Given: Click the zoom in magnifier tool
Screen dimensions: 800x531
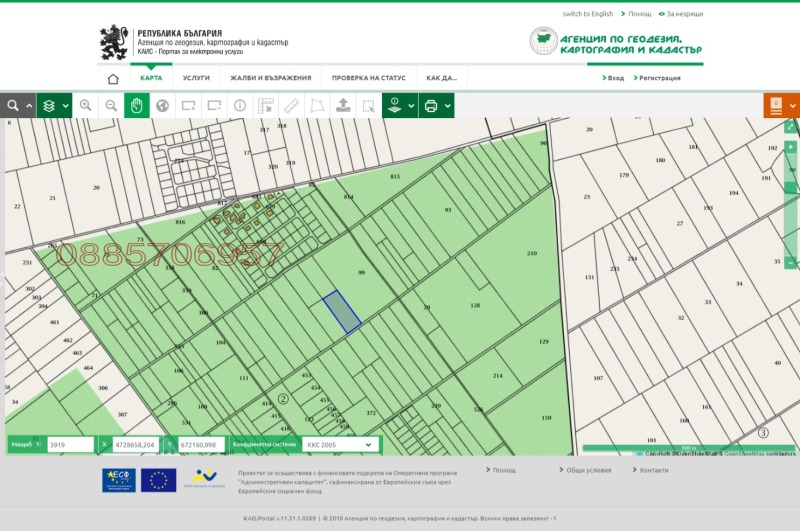Looking at the screenshot, I should click(x=85, y=105).
